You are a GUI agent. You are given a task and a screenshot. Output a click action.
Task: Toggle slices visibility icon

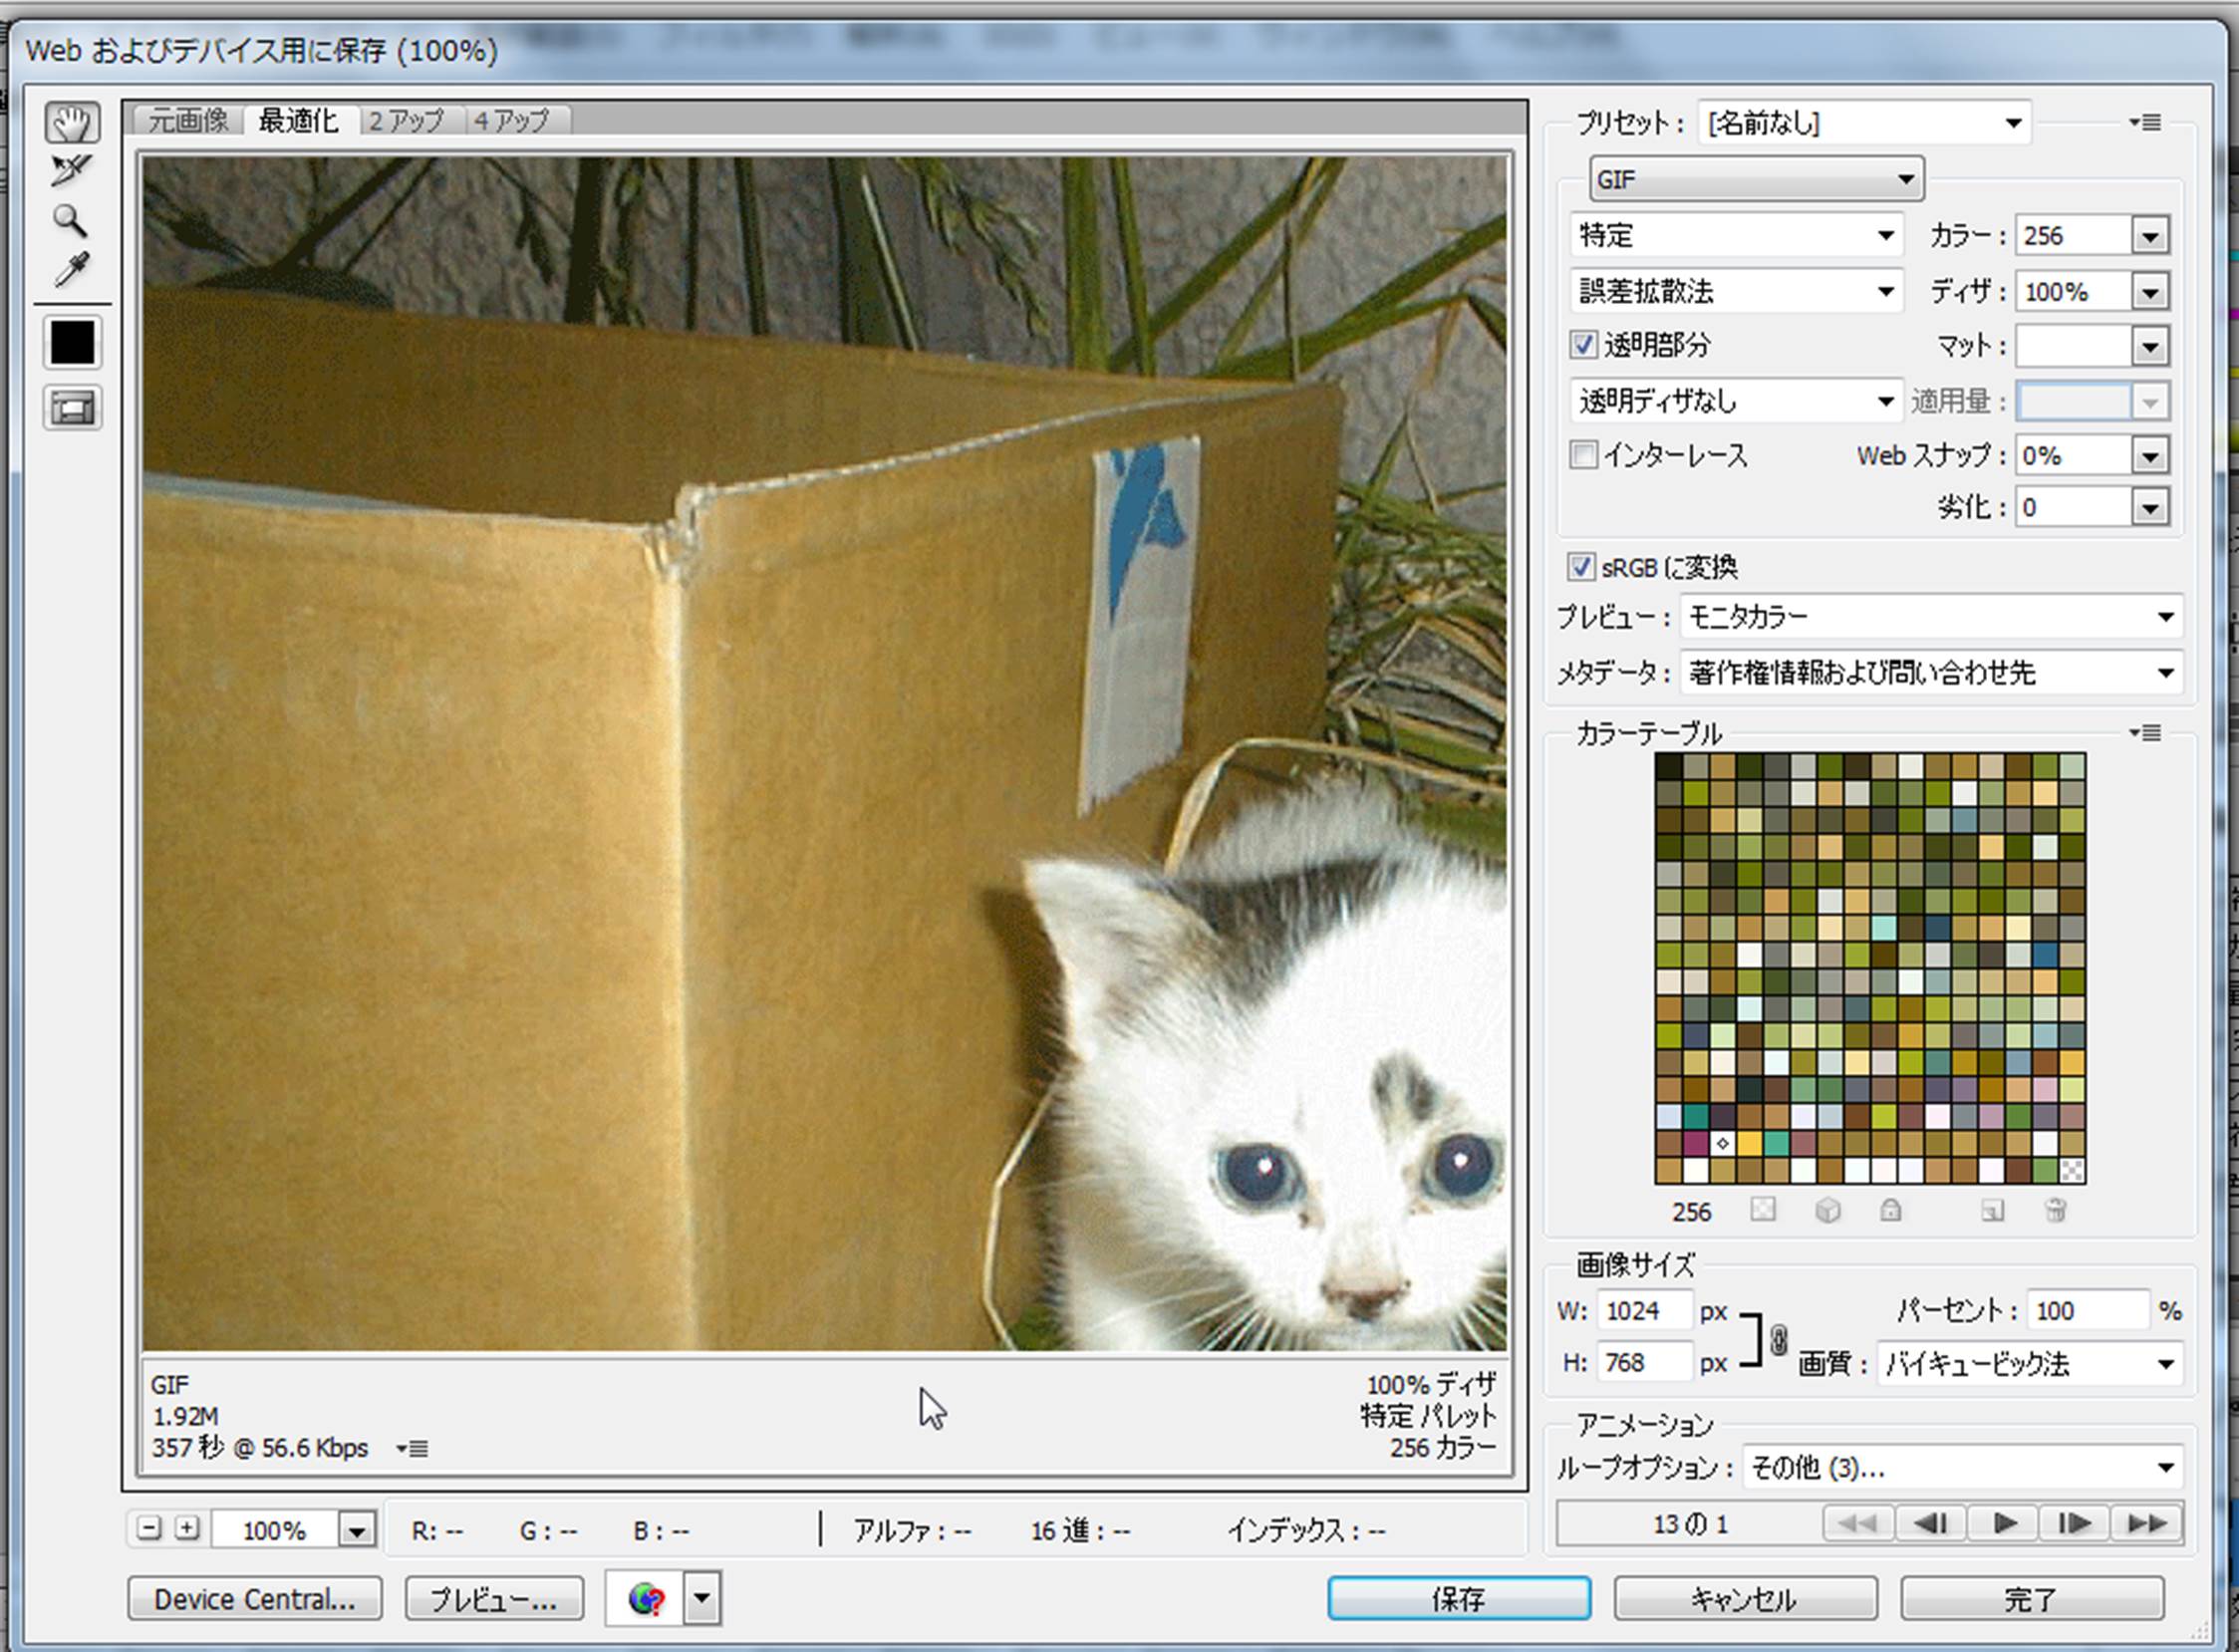point(72,408)
